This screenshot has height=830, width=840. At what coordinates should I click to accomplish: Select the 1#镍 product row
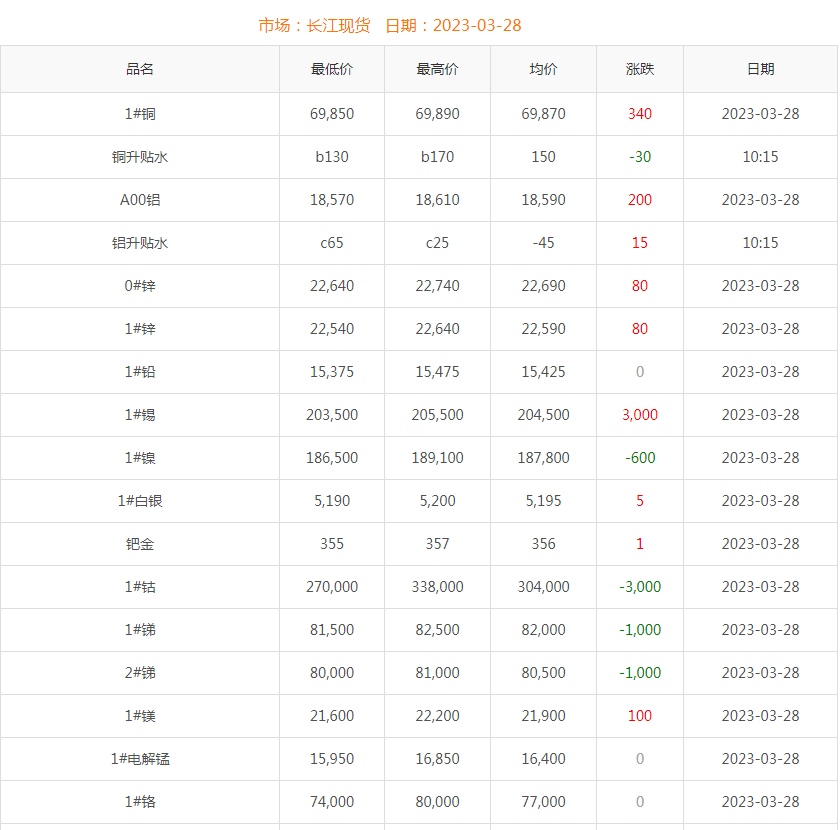140,458
